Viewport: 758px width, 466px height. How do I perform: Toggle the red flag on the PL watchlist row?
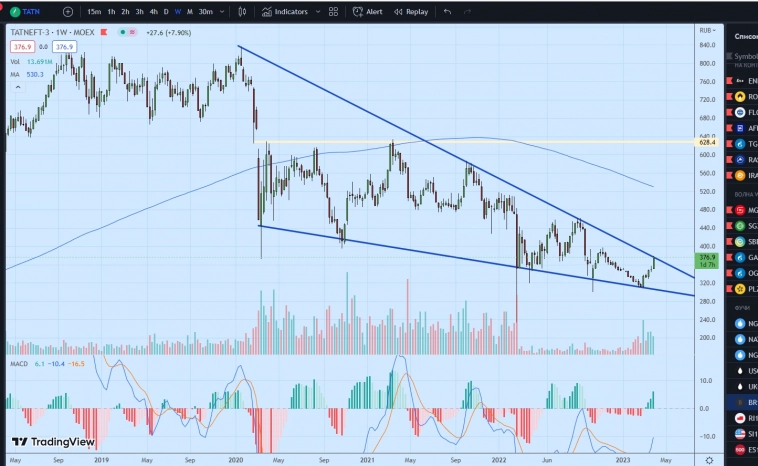729,289
